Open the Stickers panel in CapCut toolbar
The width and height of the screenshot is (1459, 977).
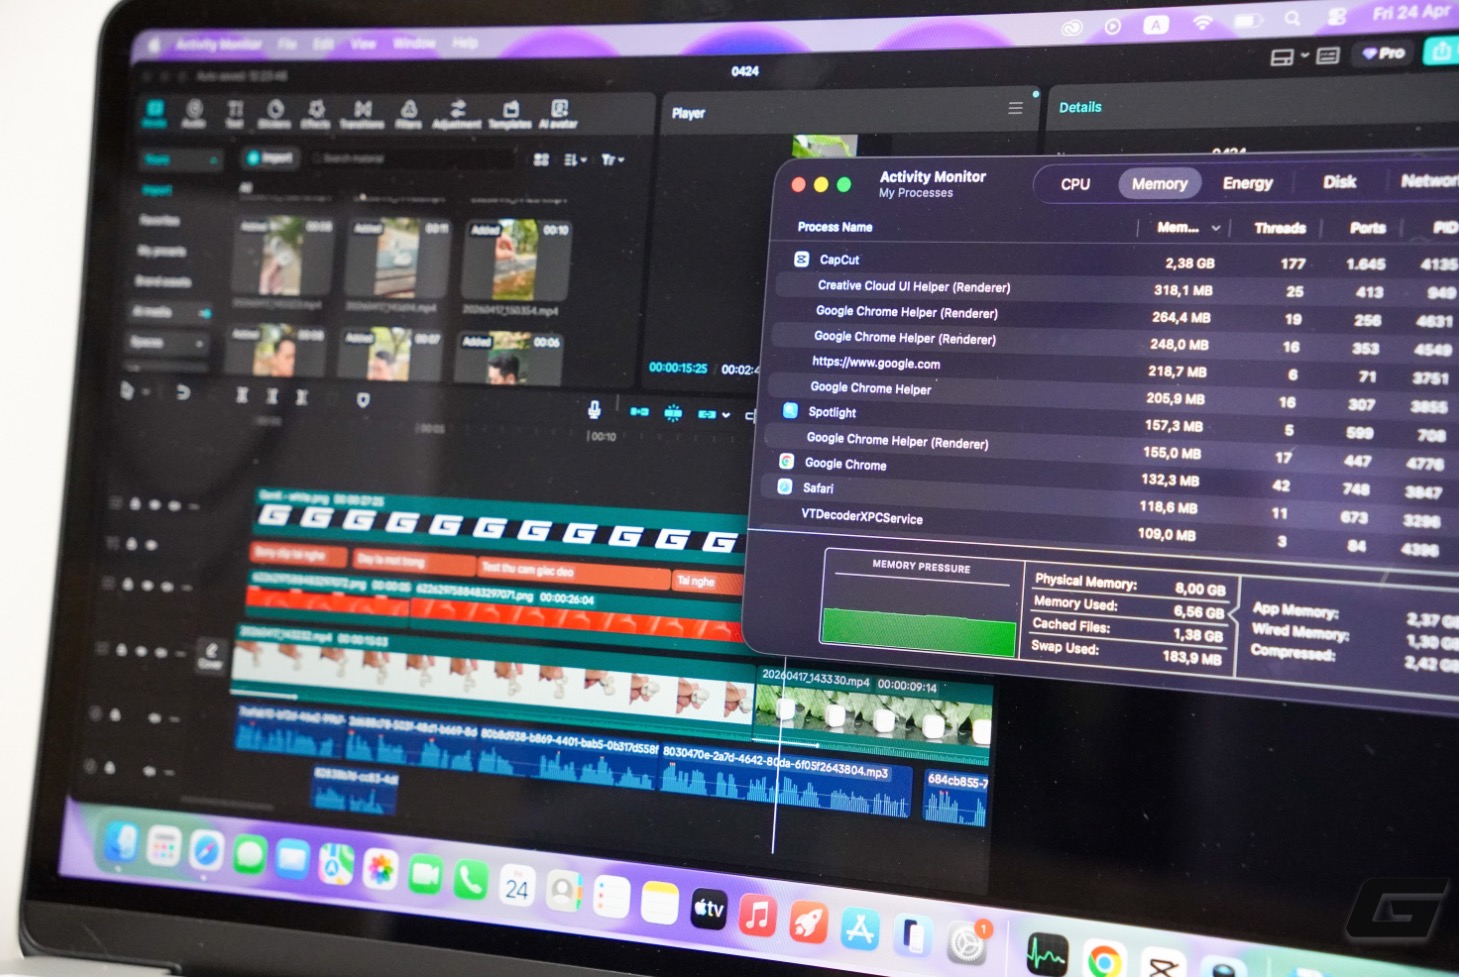pyautogui.click(x=275, y=112)
